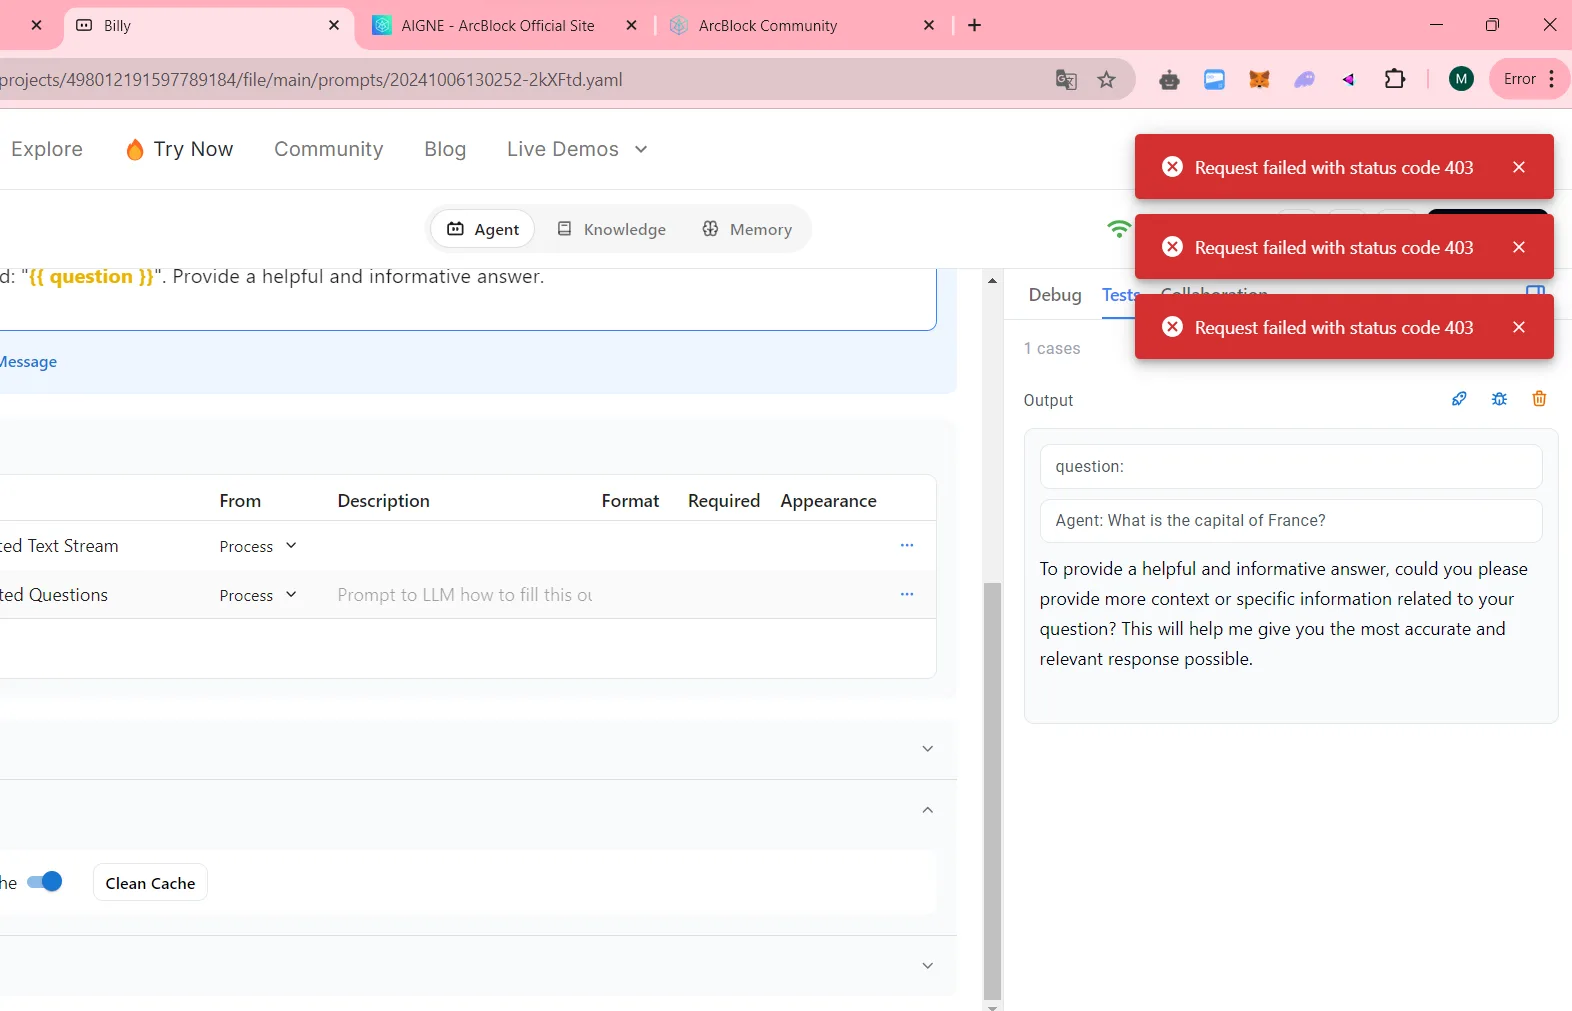Click the Output label
This screenshot has height=1011, width=1572.
(x=1048, y=400)
